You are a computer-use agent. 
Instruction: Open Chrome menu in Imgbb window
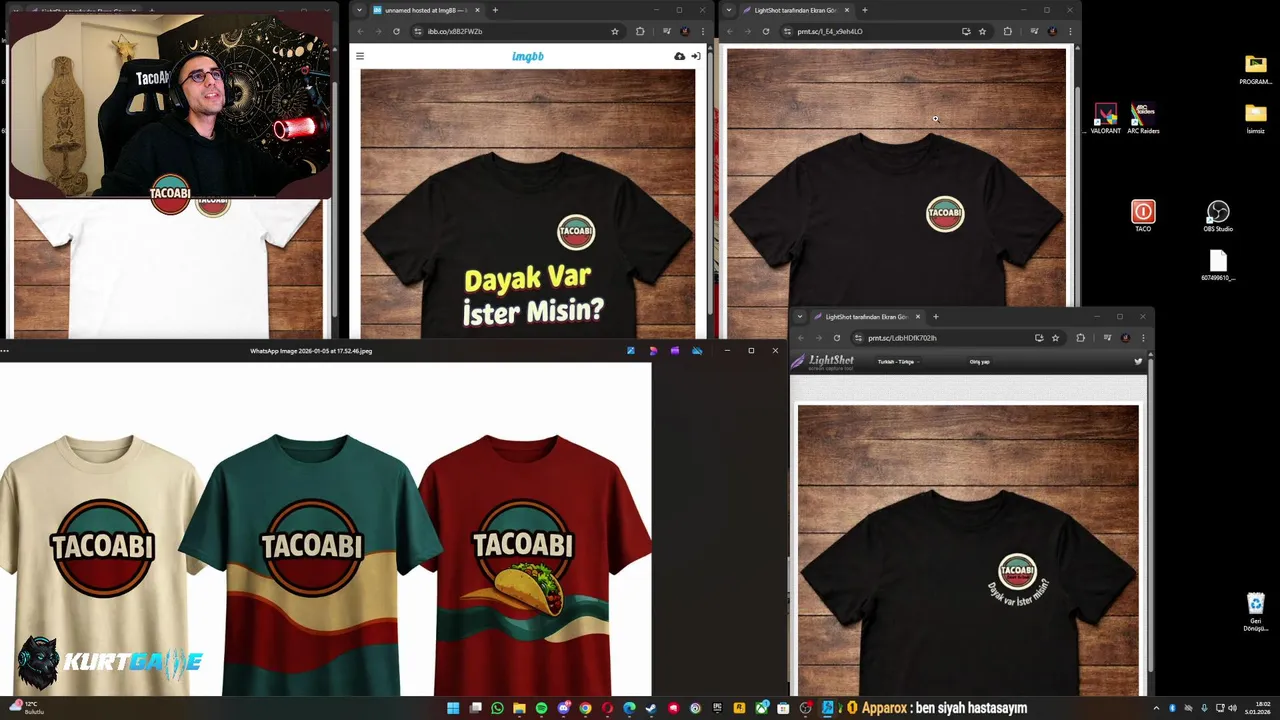click(703, 31)
